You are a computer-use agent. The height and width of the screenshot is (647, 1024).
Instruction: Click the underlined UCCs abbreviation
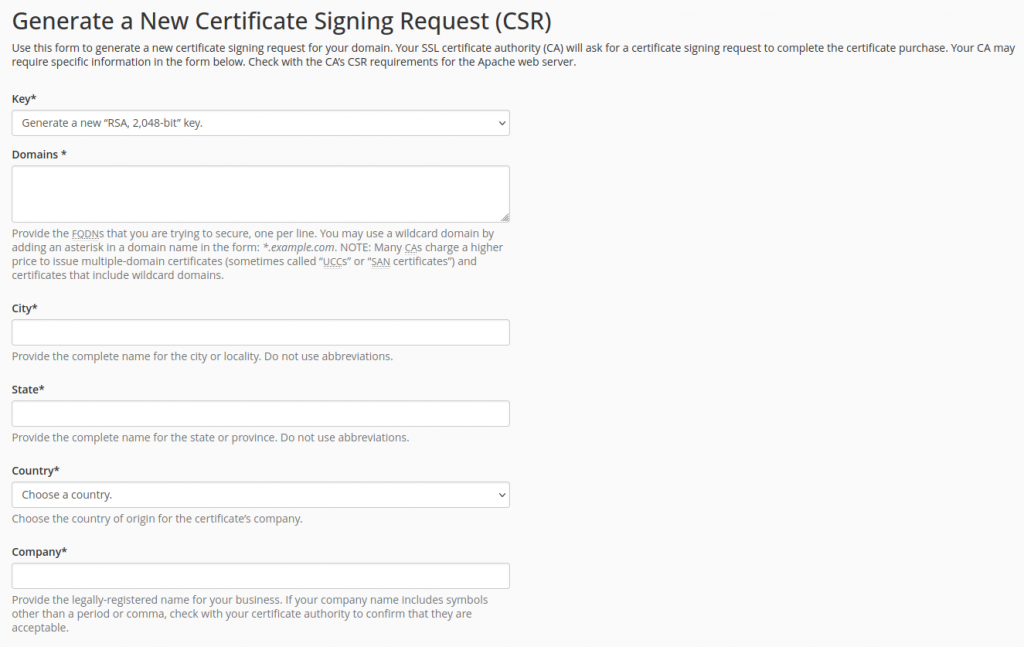[x=335, y=262]
